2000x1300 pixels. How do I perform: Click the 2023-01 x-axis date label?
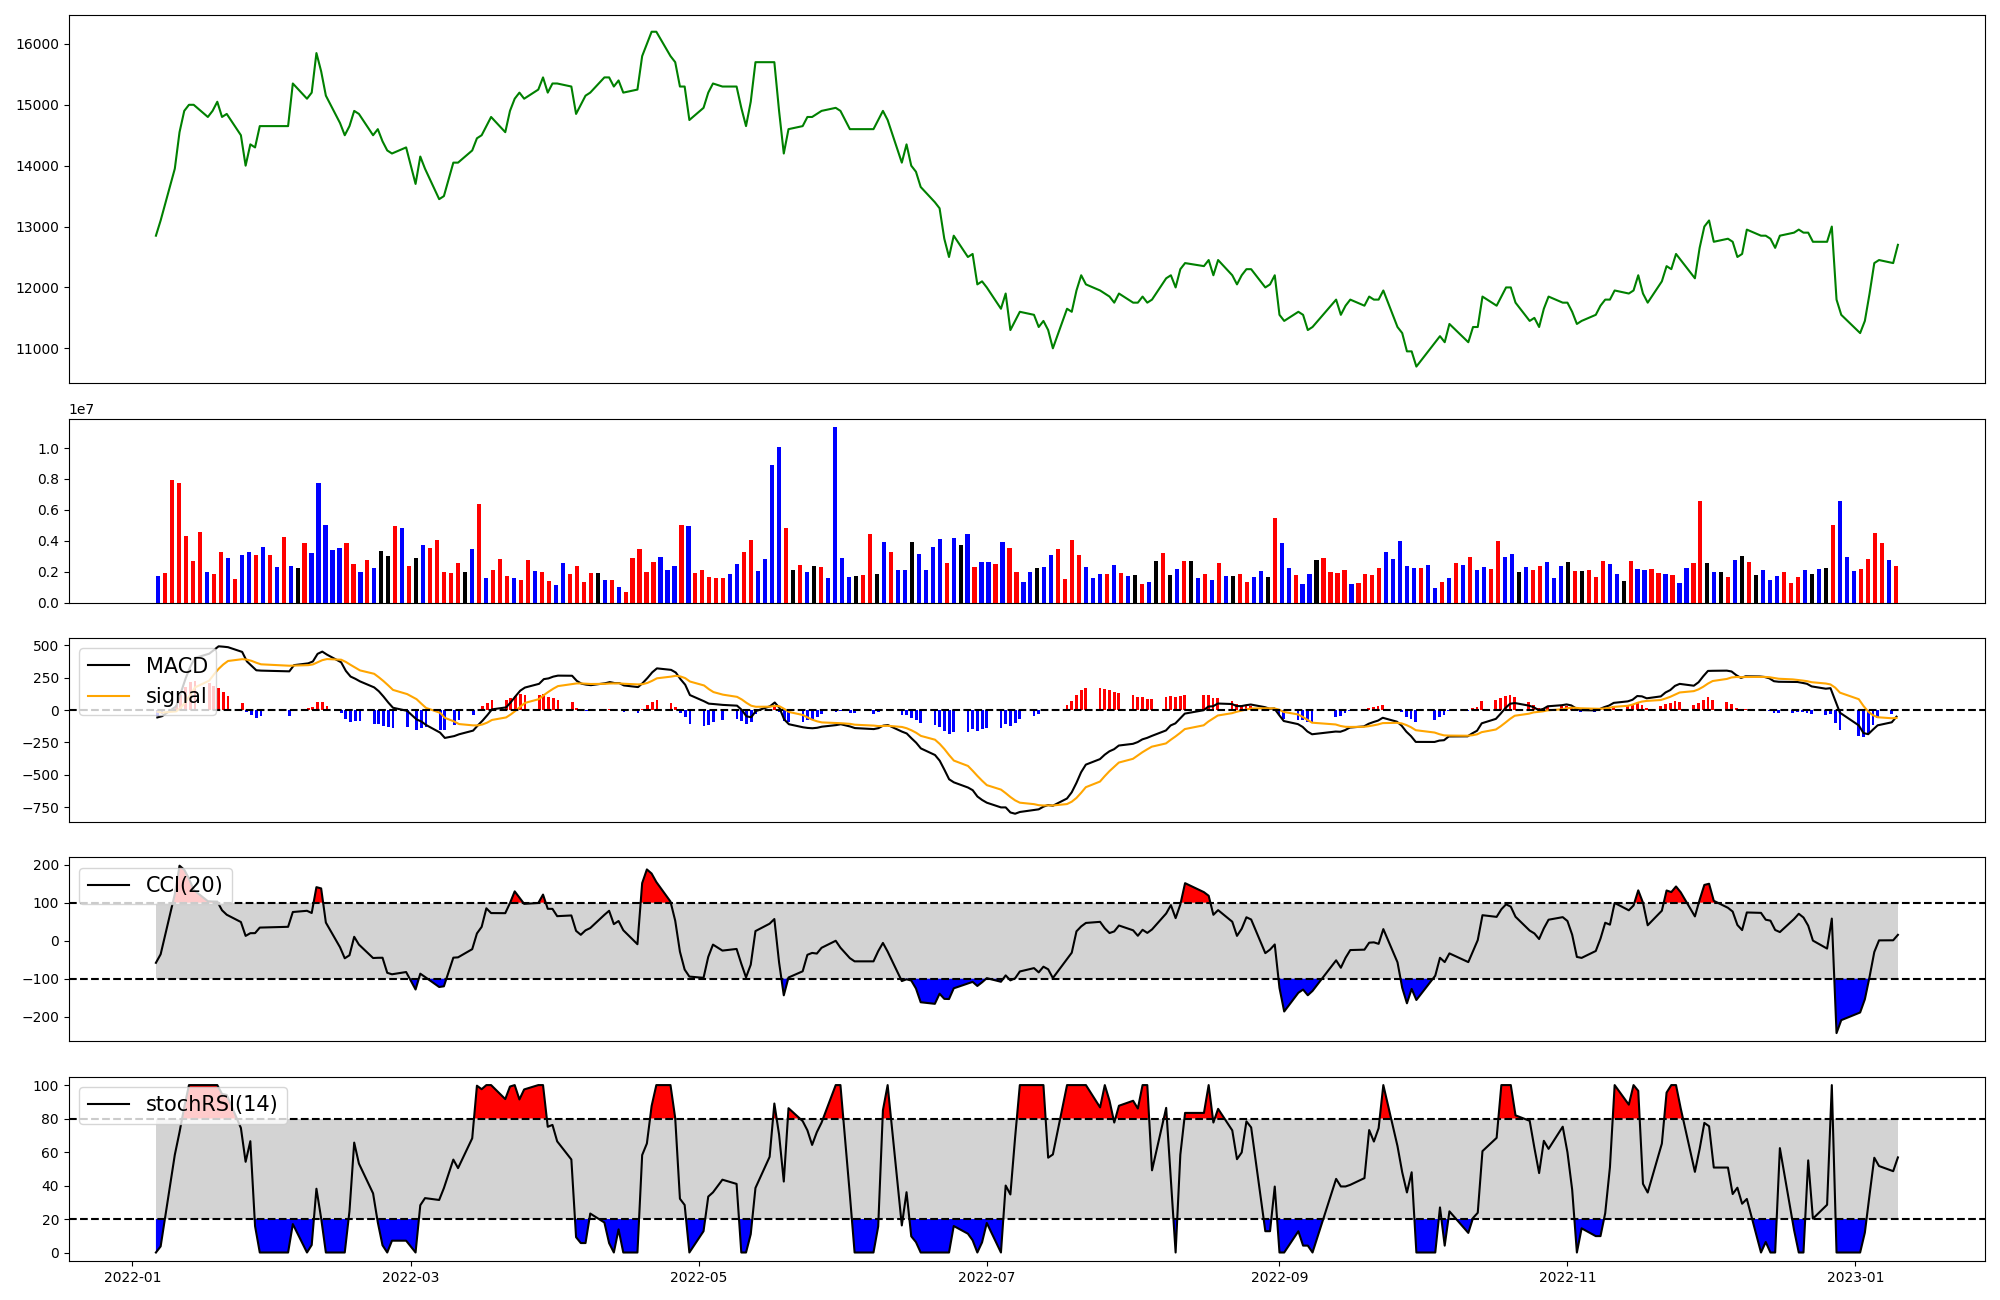click(1856, 1277)
